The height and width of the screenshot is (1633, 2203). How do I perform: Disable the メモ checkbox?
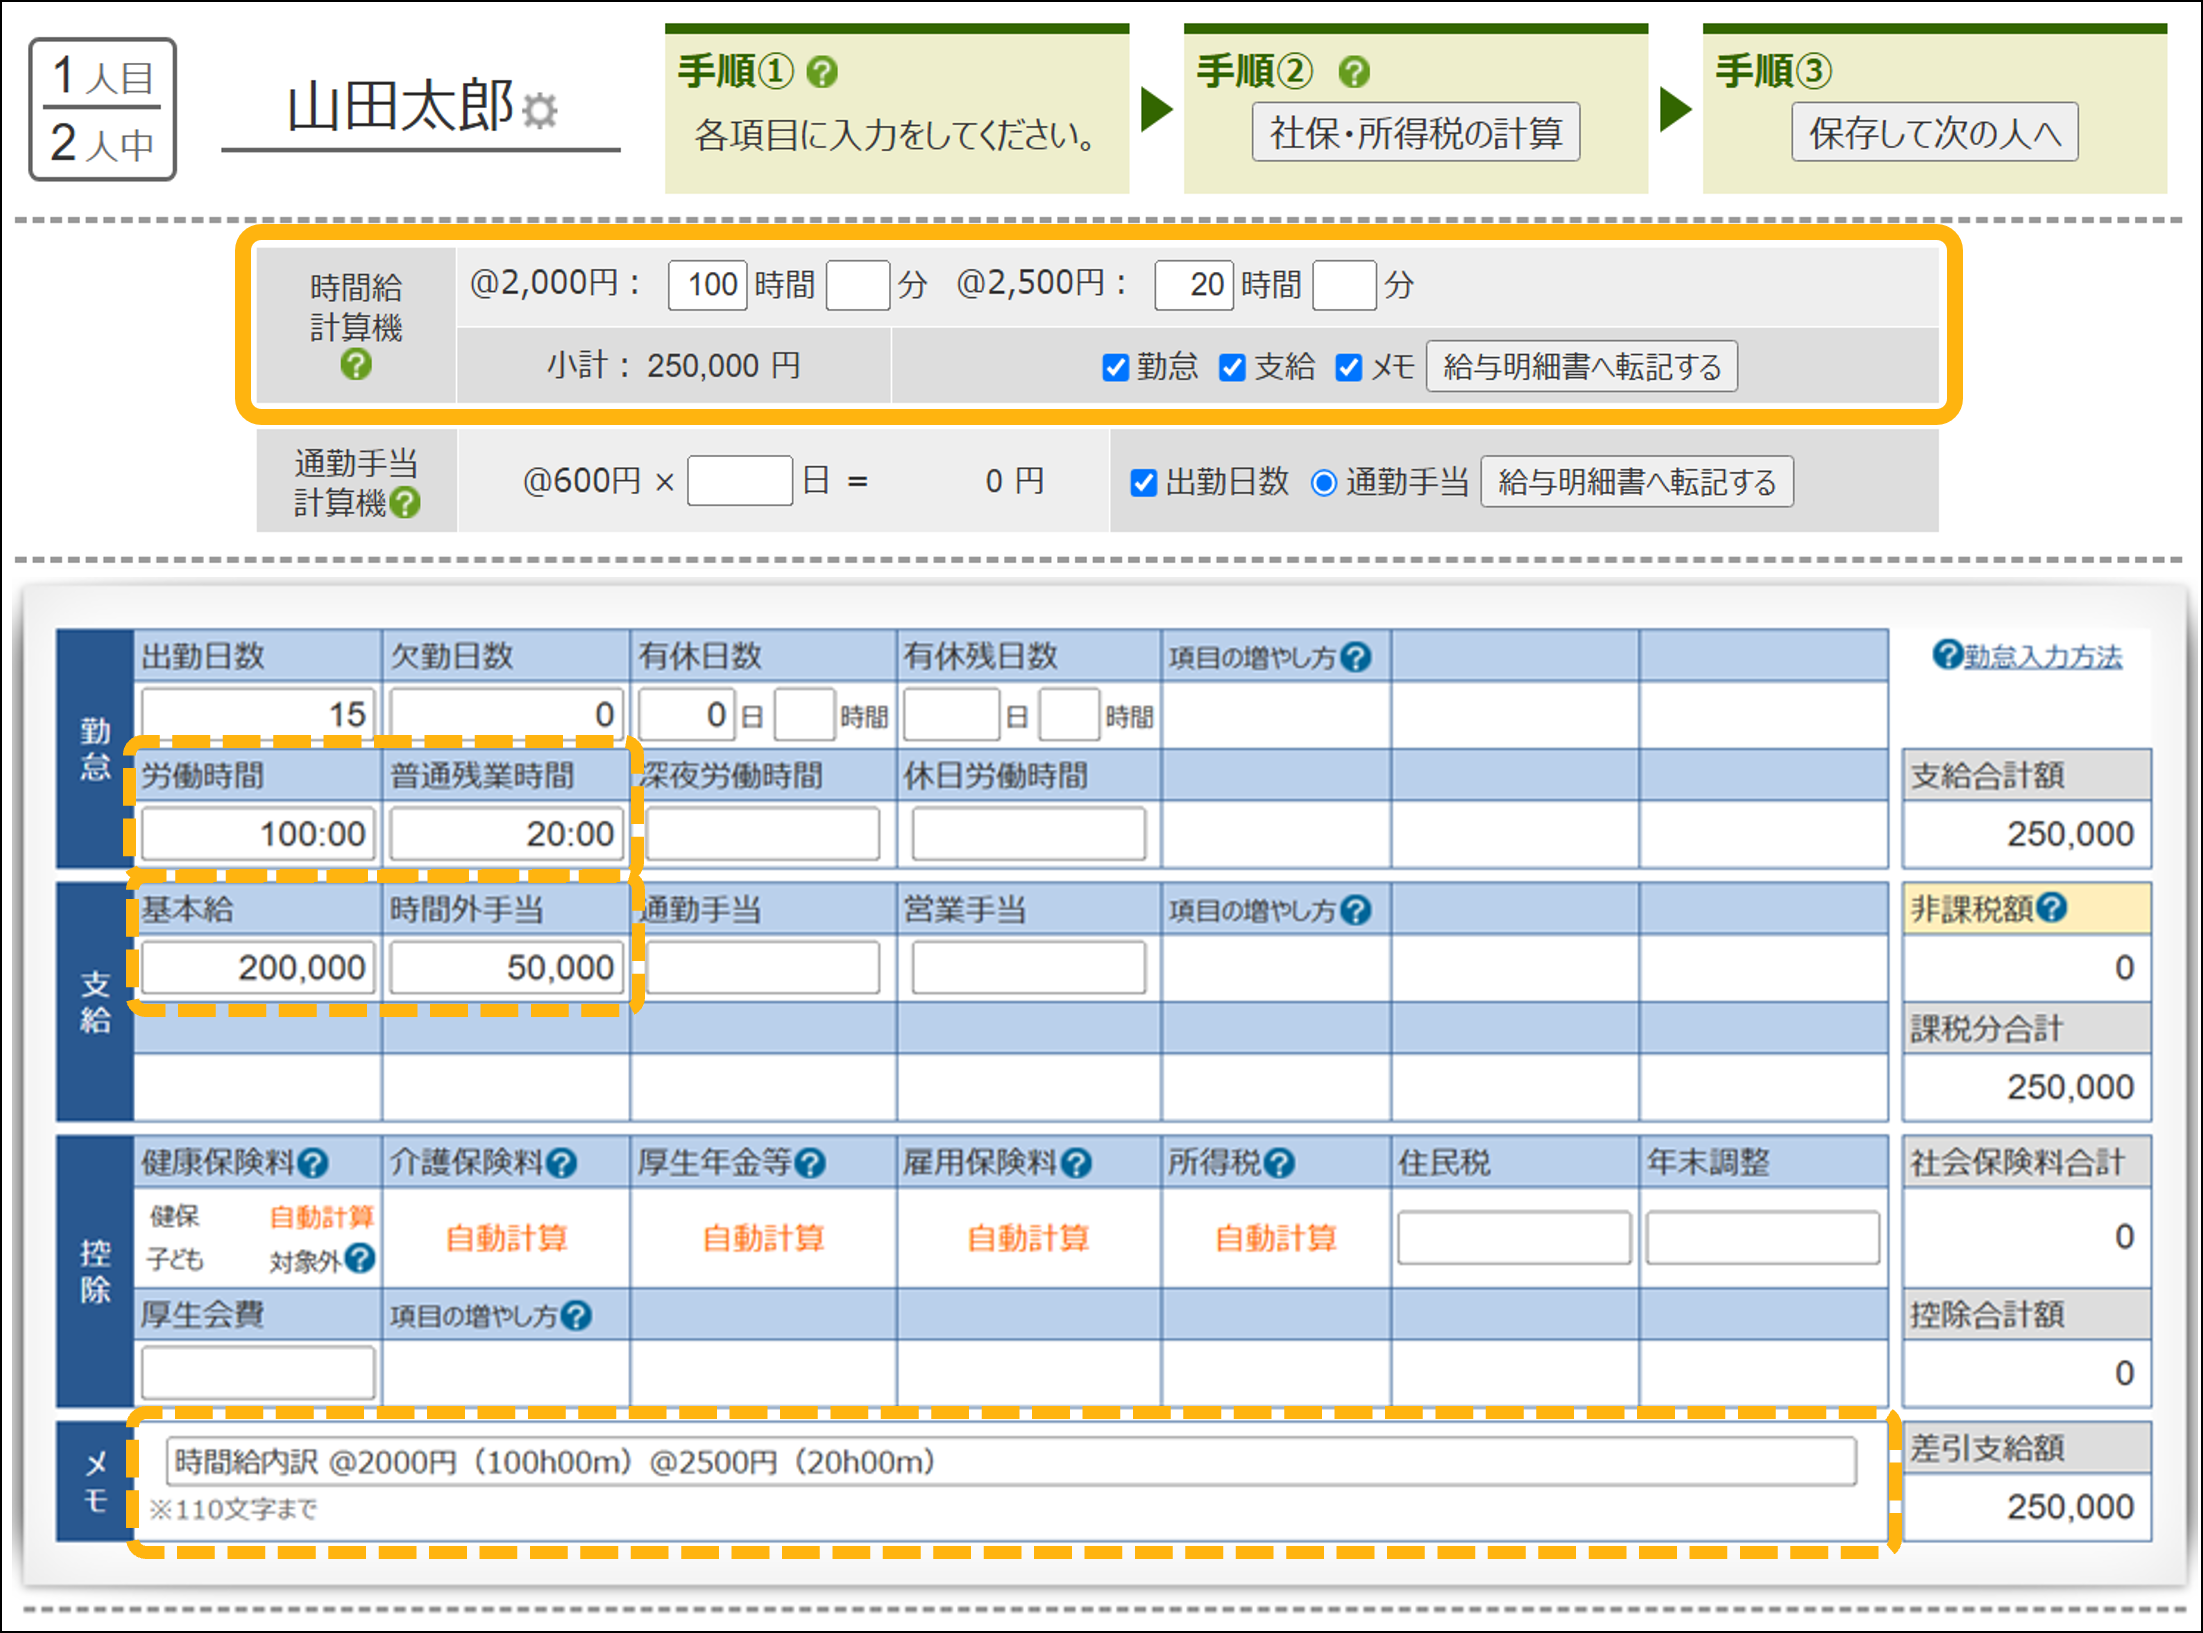1349,368
